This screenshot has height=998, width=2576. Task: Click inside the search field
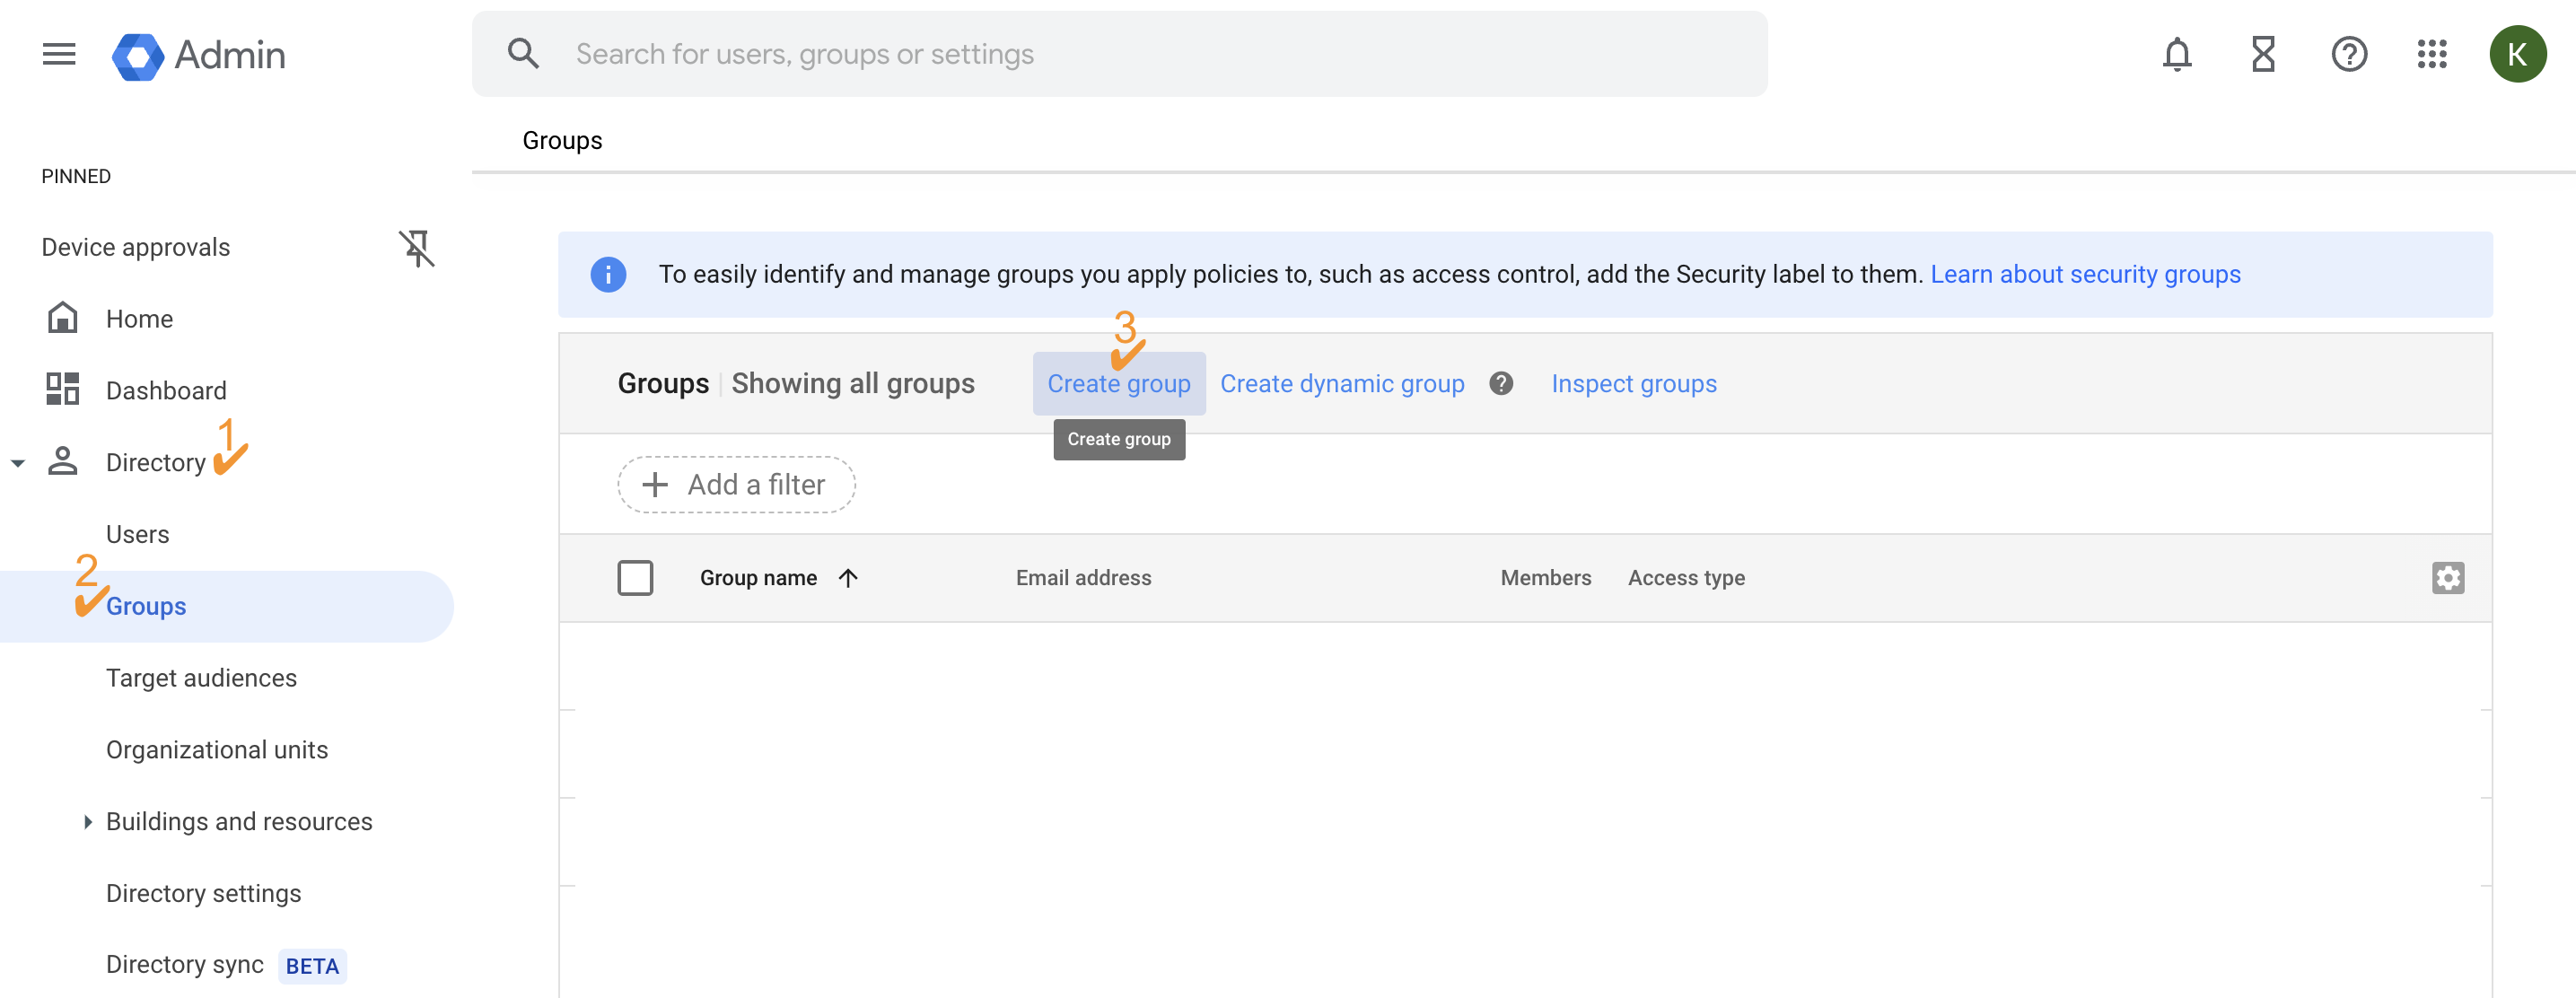click(x=1000, y=53)
